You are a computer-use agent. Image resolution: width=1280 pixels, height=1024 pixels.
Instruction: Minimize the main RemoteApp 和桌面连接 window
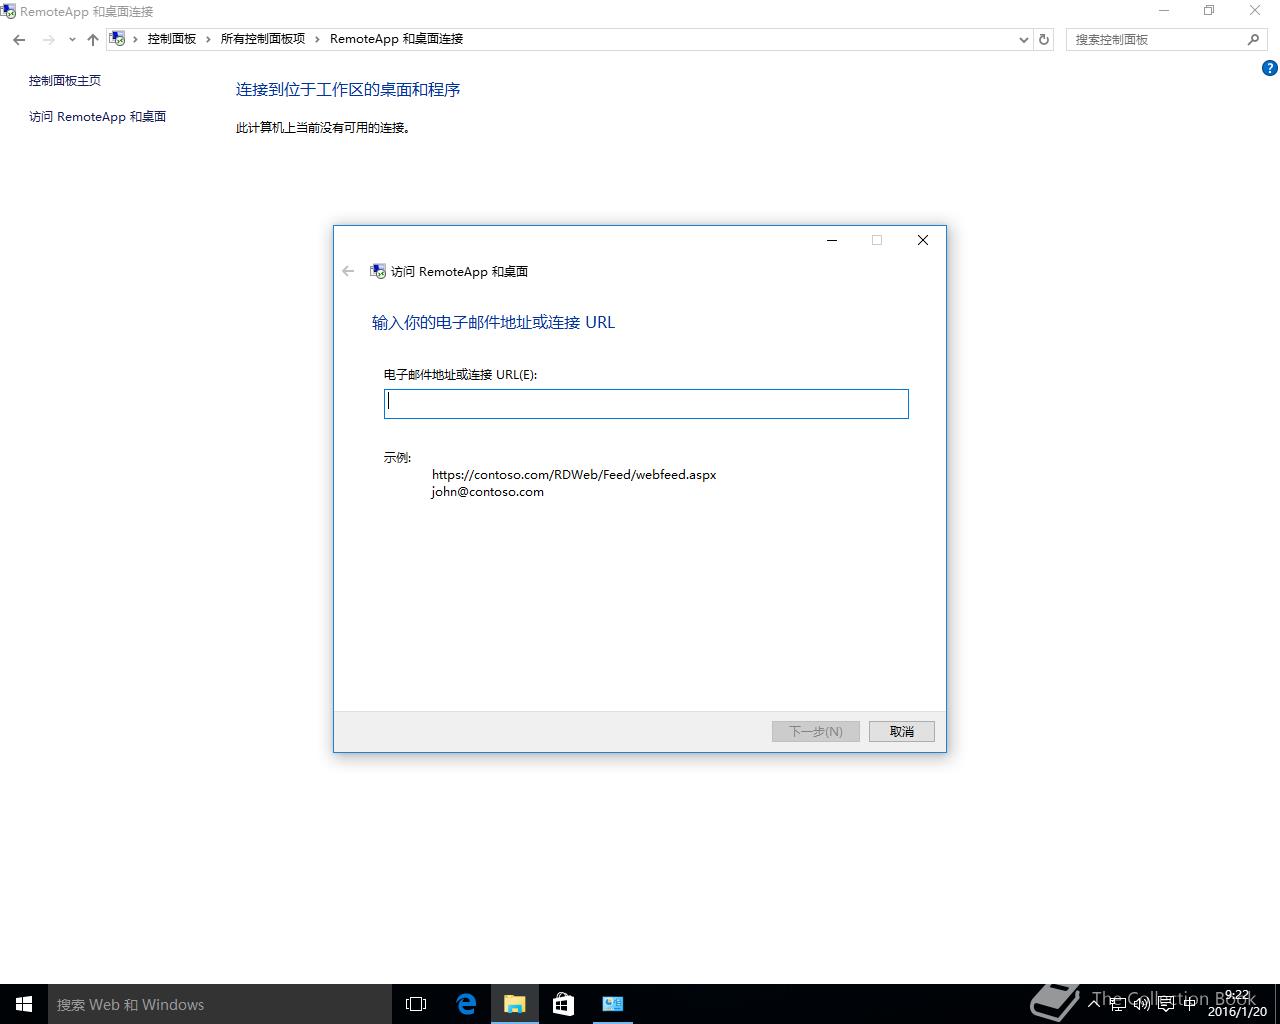pos(1163,11)
